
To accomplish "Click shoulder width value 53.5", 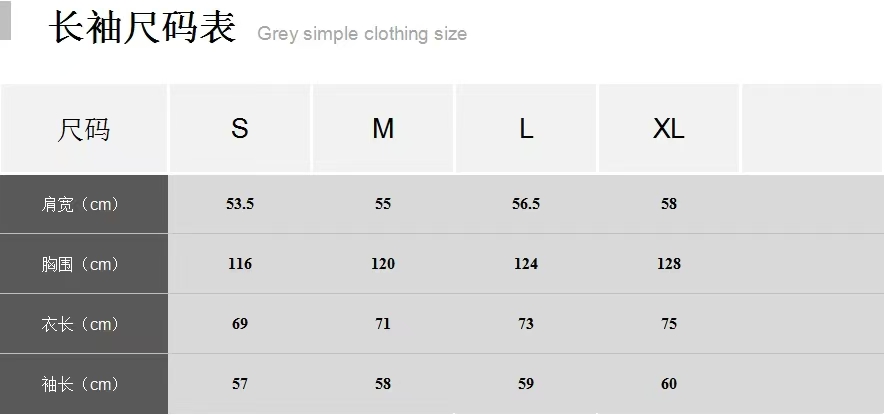I will (x=240, y=204).
